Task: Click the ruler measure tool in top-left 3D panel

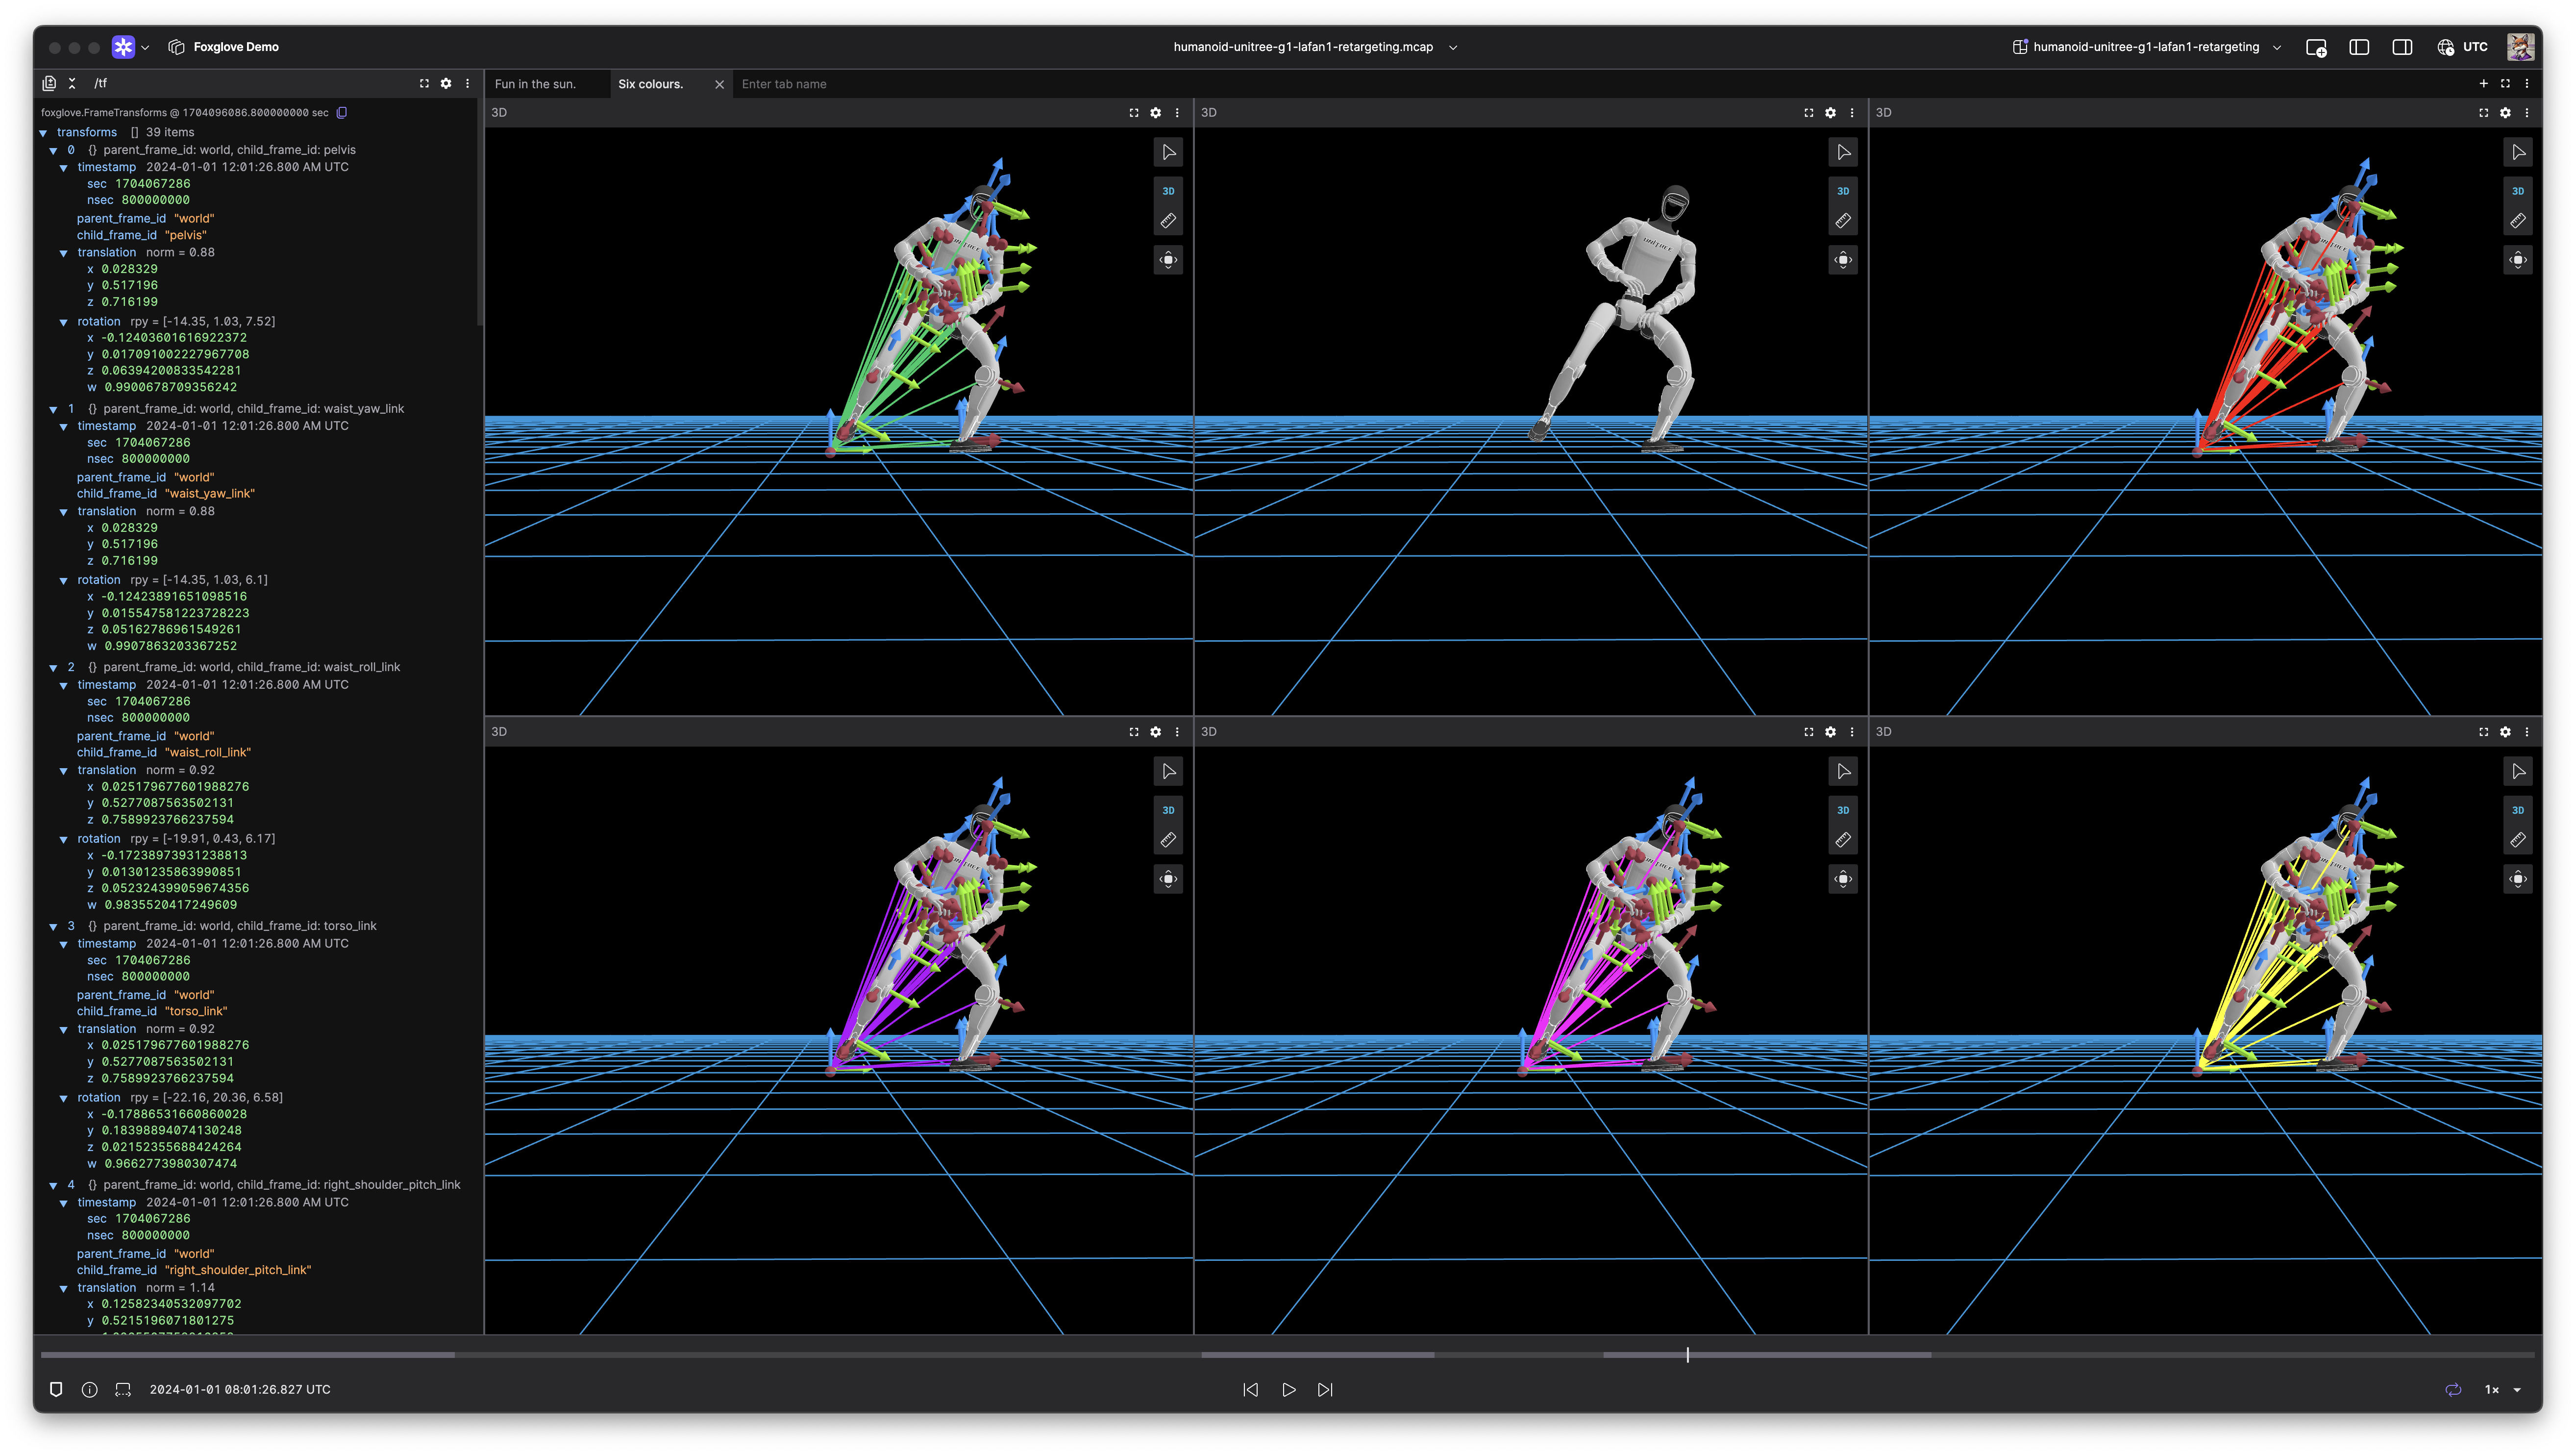Action: point(1168,221)
